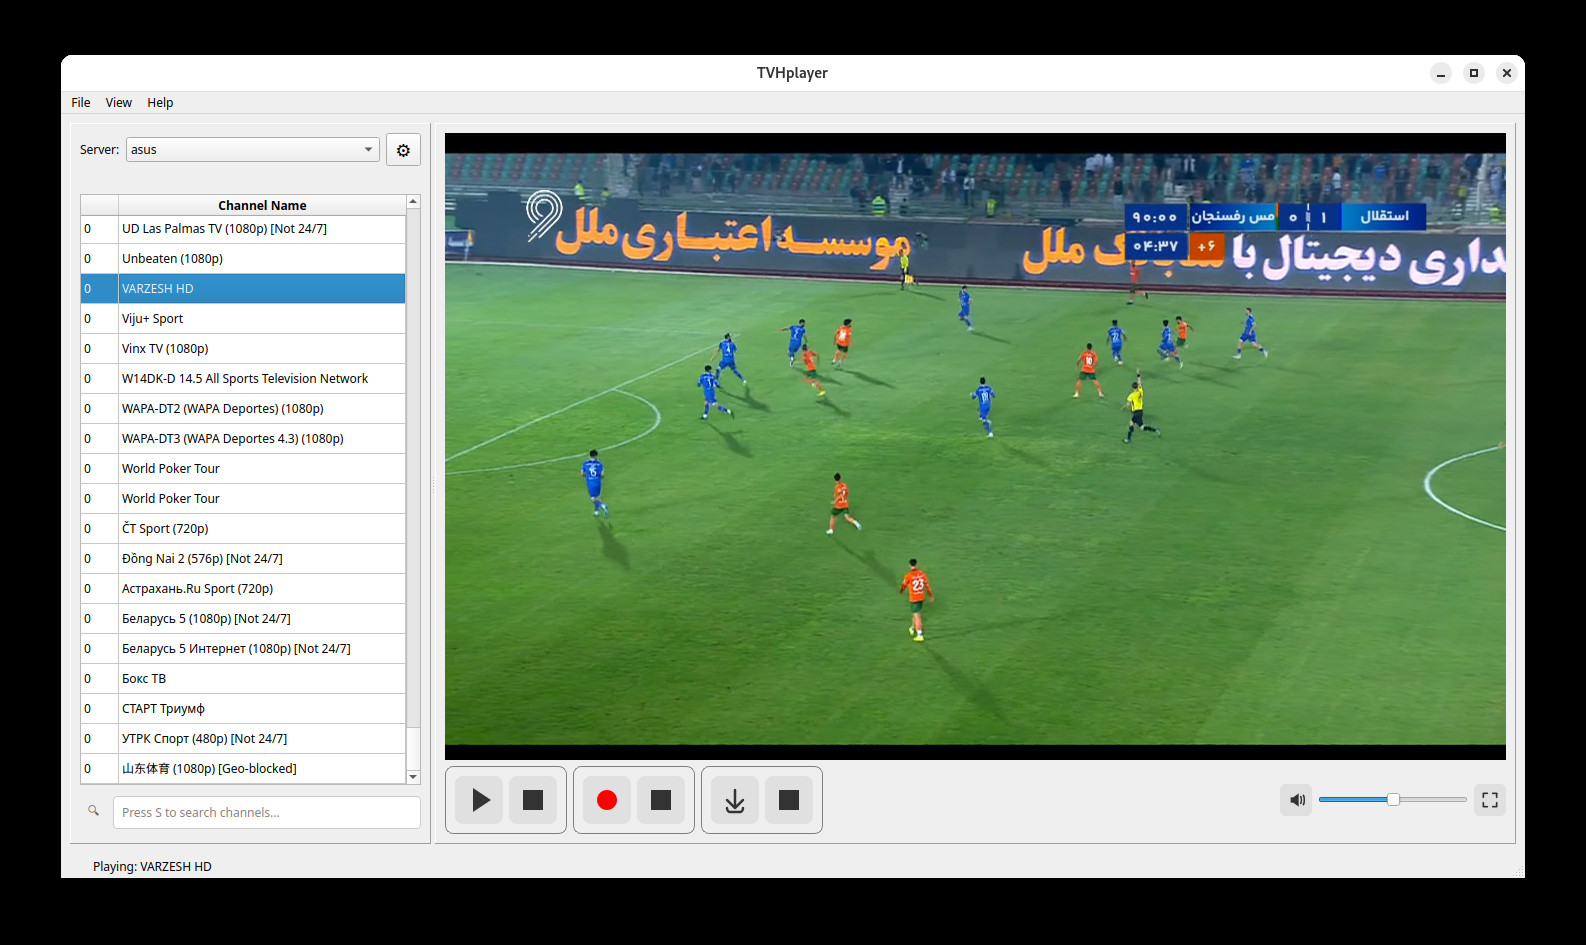Stop recording using the square beside record

(661, 800)
